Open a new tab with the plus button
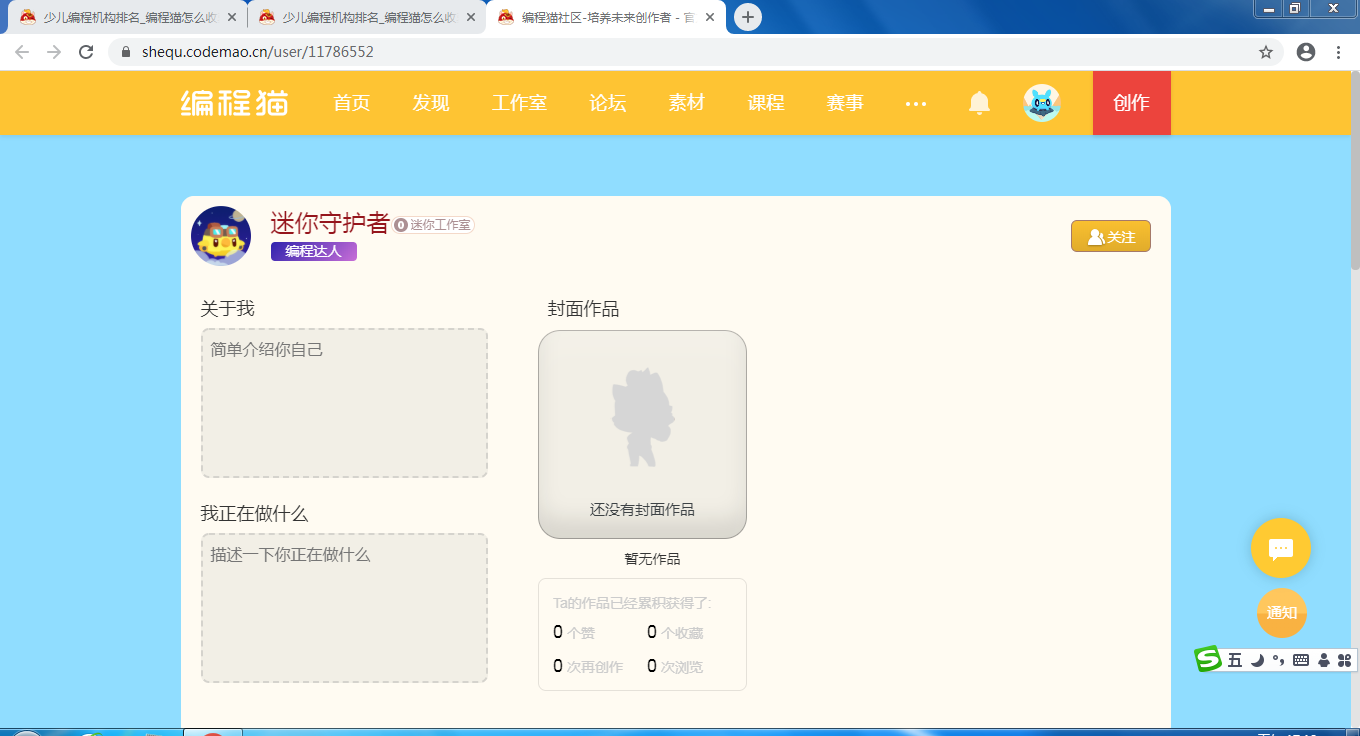Viewport: 1360px width, 736px height. pyautogui.click(x=748, y=17)
